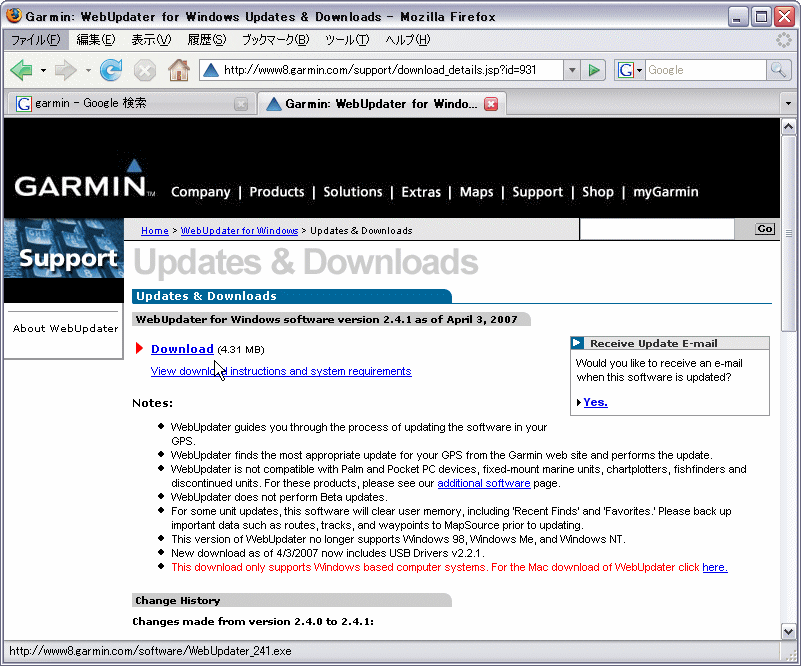The image size is (801, 666).
Task: Open the ファイル(F) menu
Action: (x=35, y=40)
